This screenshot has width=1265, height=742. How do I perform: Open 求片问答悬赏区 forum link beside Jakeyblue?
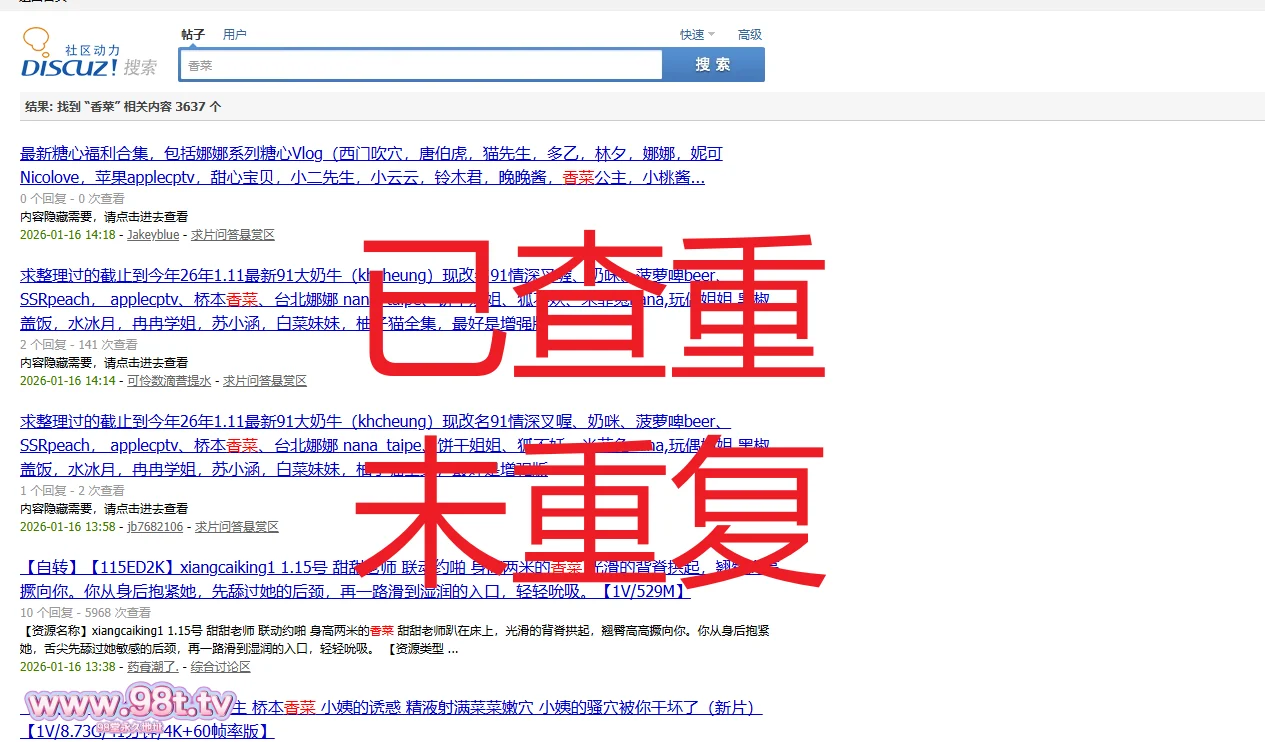point(233,235)
